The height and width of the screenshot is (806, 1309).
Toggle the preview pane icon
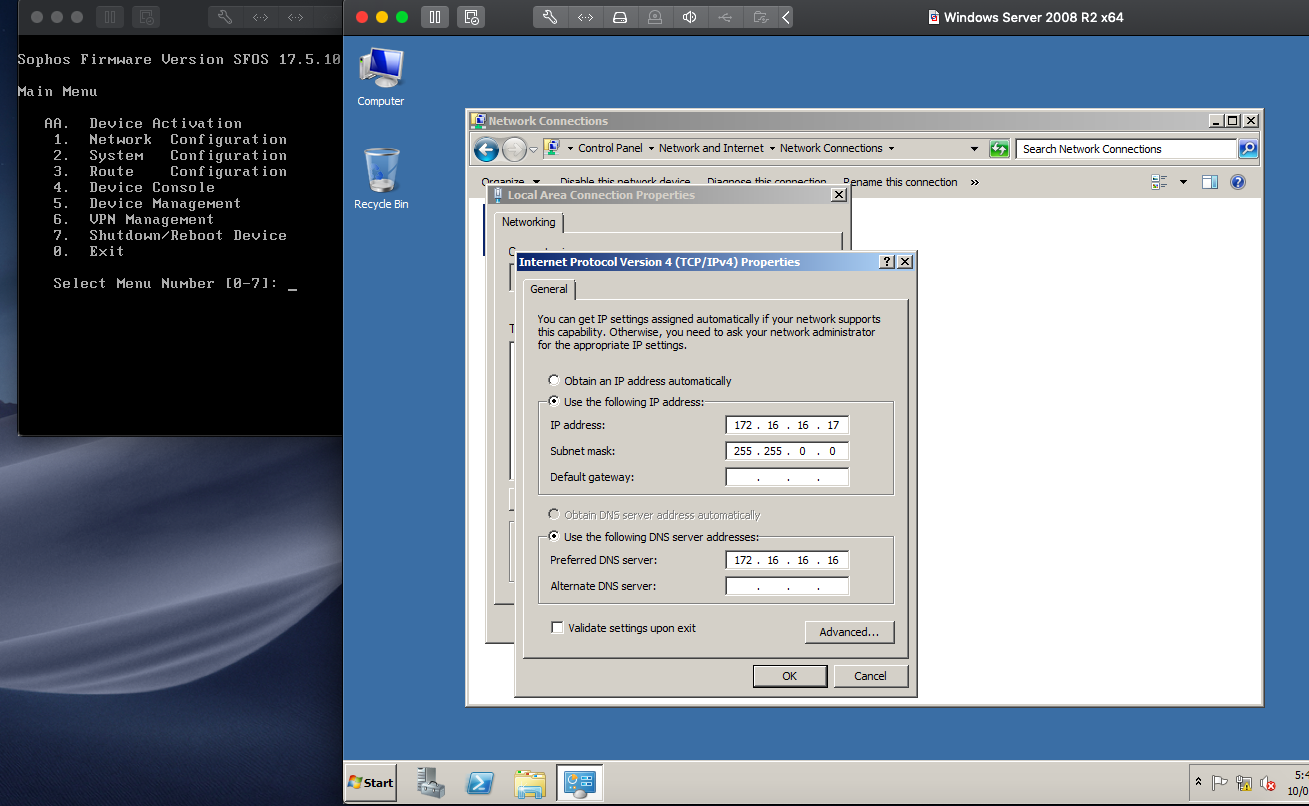coord(1210,182)
